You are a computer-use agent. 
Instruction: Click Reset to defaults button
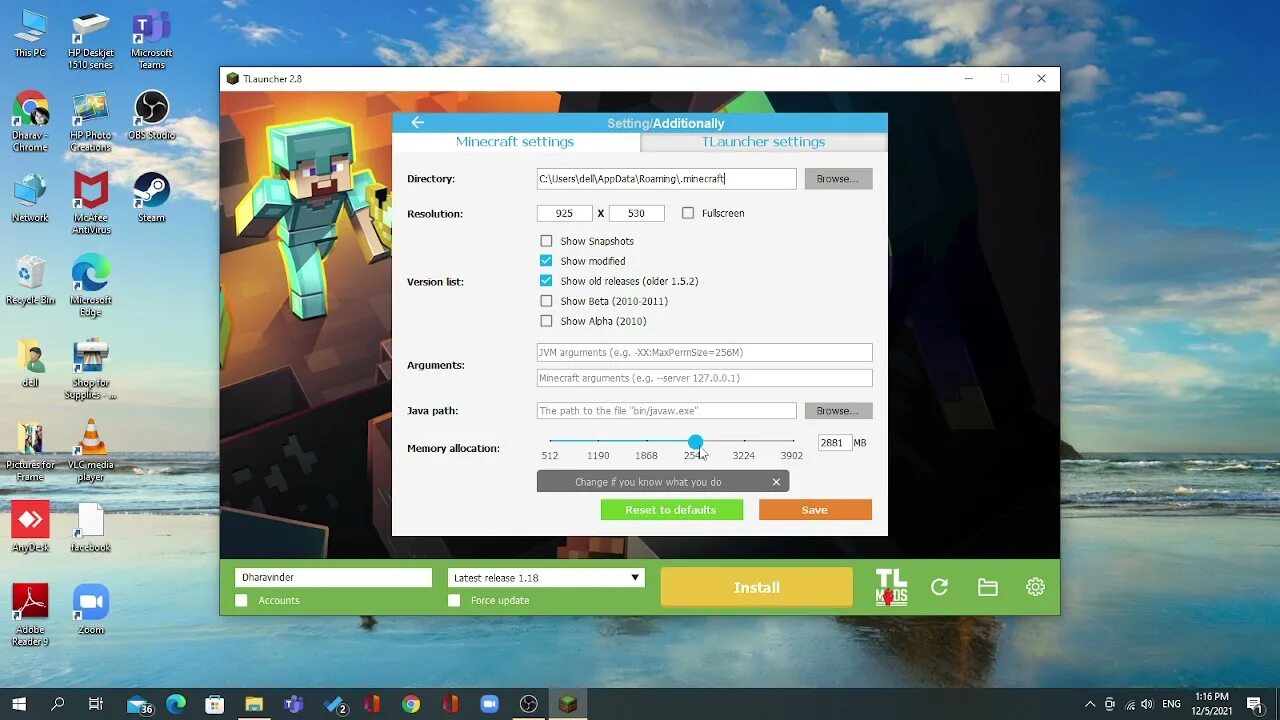coord(671,510)
